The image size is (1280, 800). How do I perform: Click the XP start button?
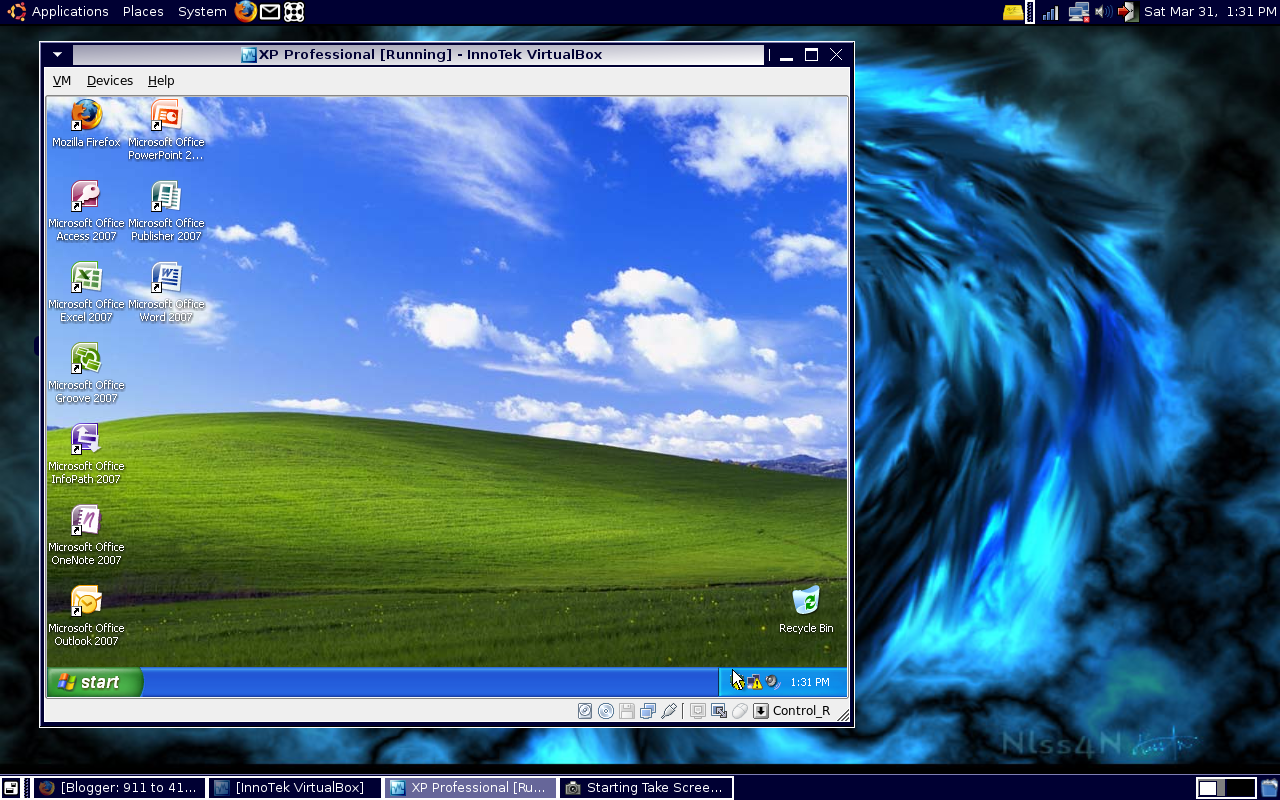(x=95, y=682)
